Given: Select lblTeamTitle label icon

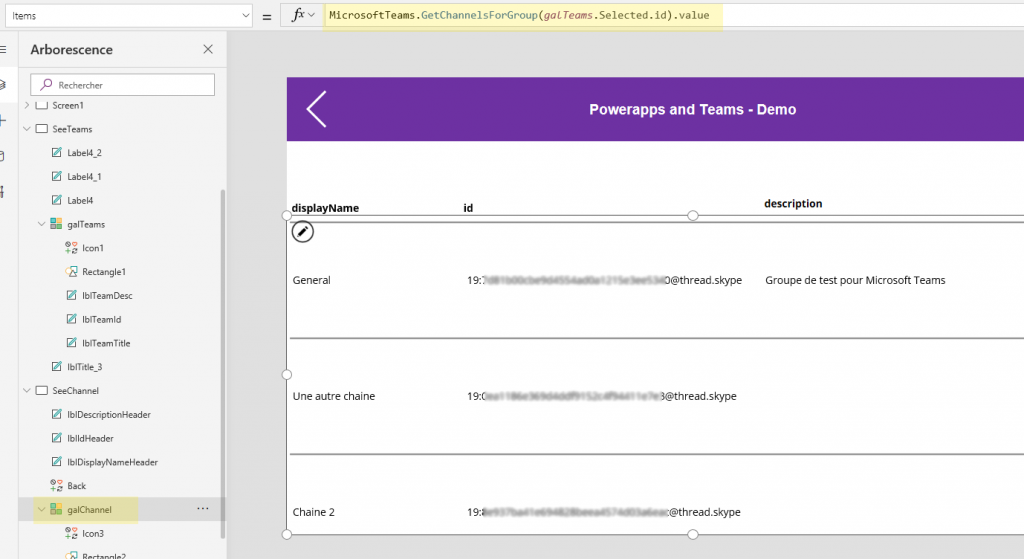Looking at the screenshot, I should pos(72,343).
